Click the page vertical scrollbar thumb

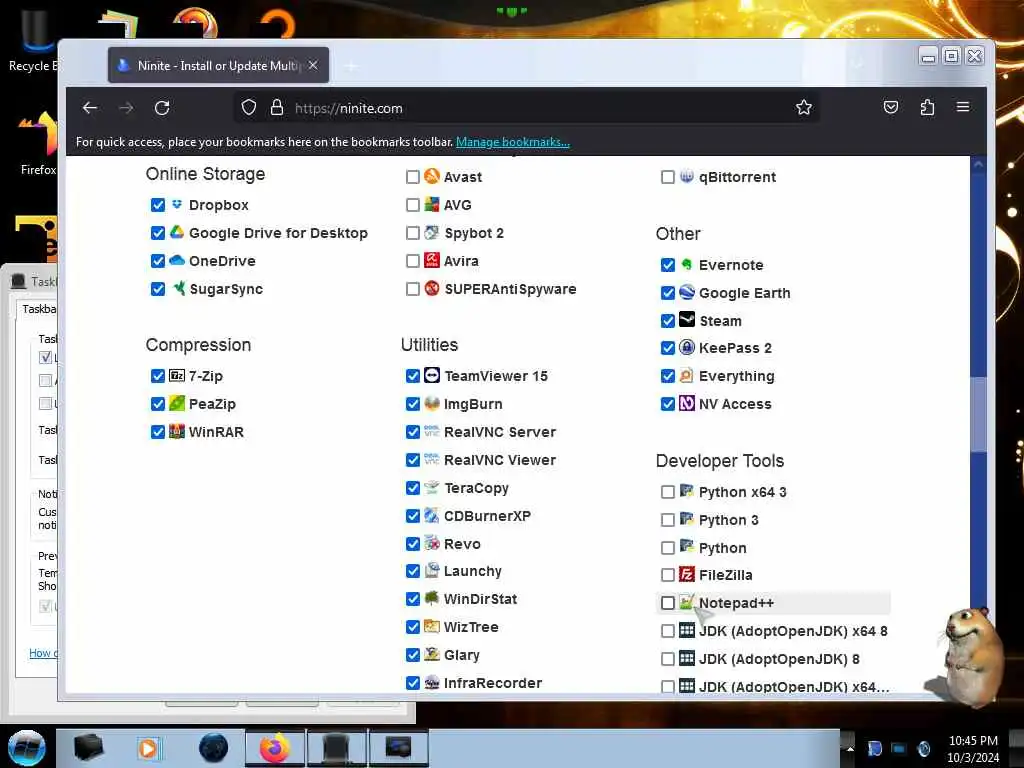pos(978,415)
